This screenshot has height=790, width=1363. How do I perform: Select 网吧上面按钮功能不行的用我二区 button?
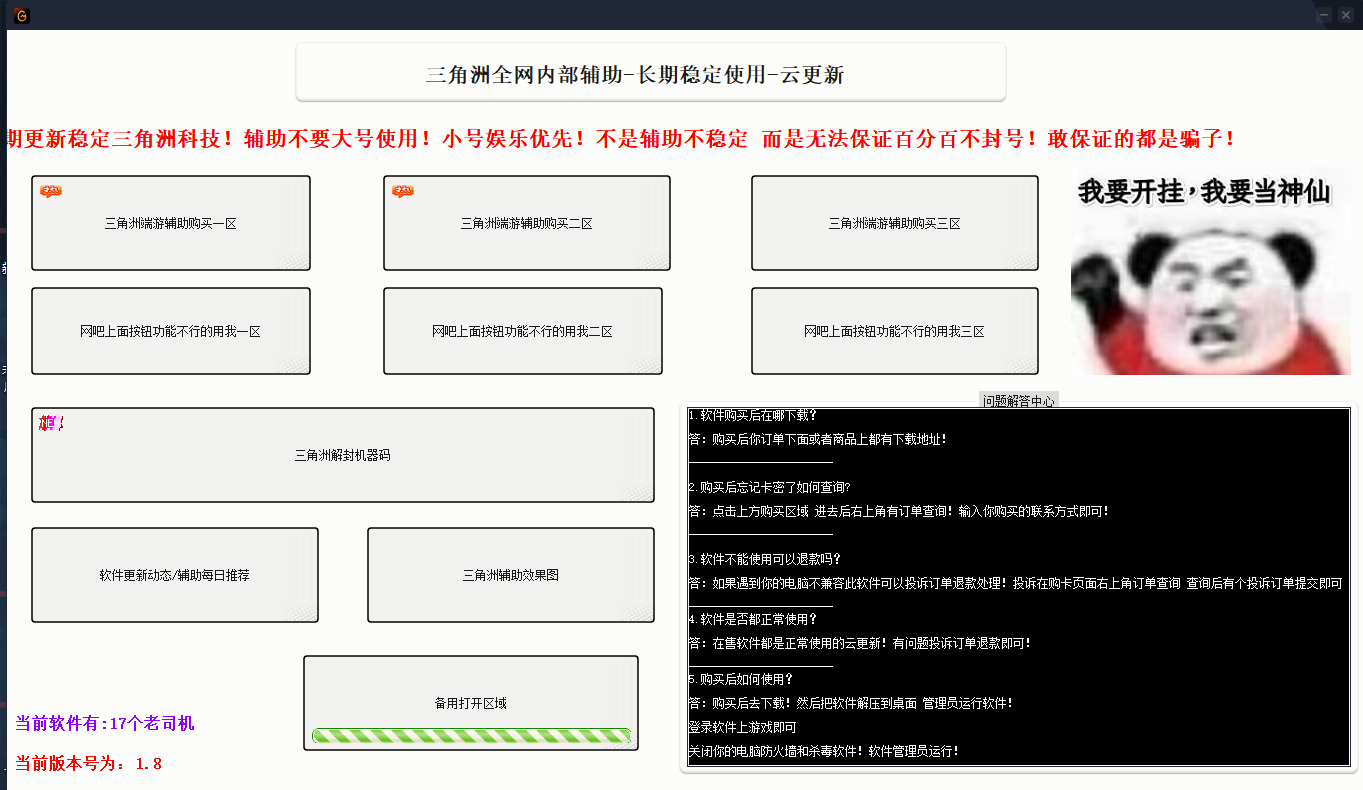(x=522, y=331)
